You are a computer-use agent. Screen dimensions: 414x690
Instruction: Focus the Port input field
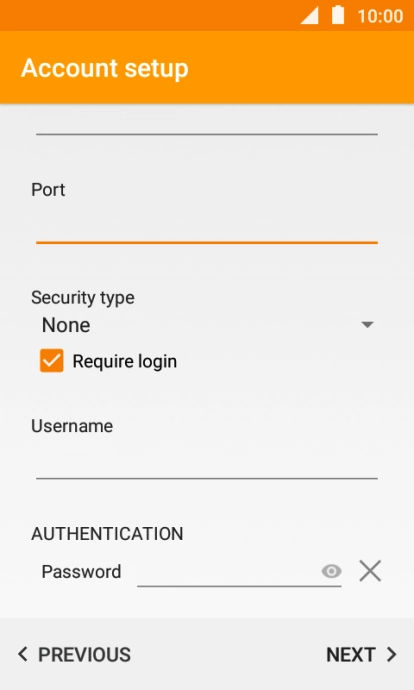(x=207, y=225)
